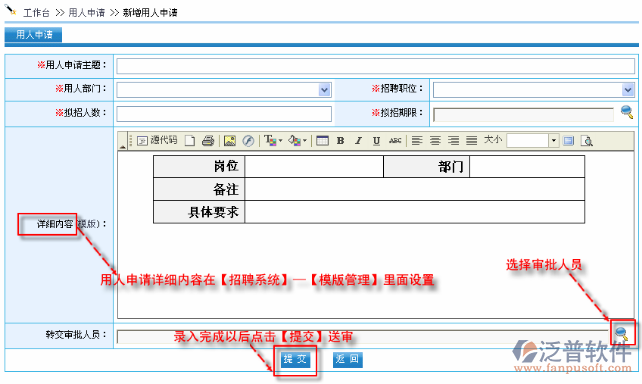
Task: Select the 用人申请 tab
Action: pos(34,34)
